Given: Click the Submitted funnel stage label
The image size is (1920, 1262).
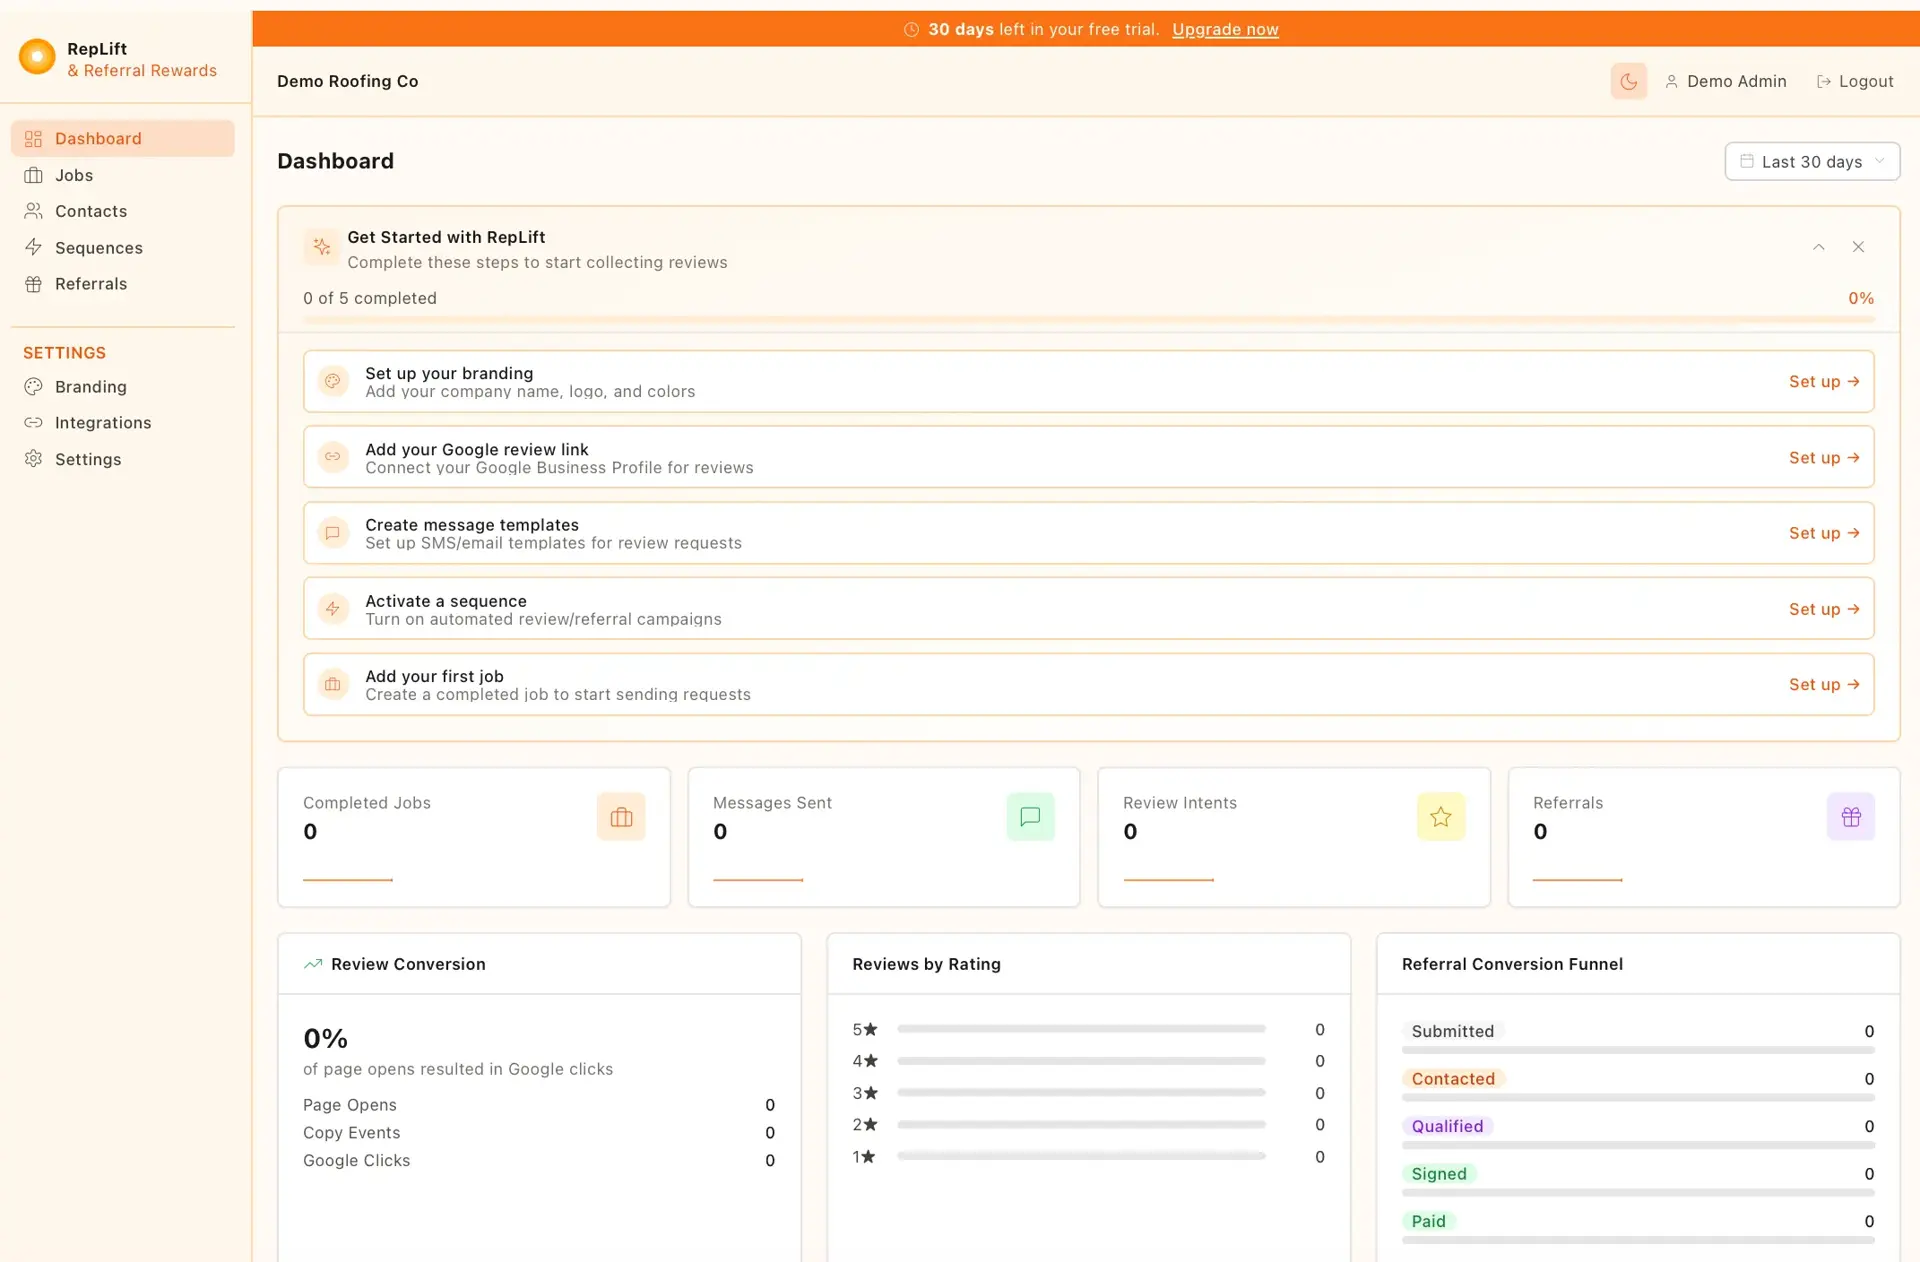Looking at the screenshot, I should 1452,1031.
